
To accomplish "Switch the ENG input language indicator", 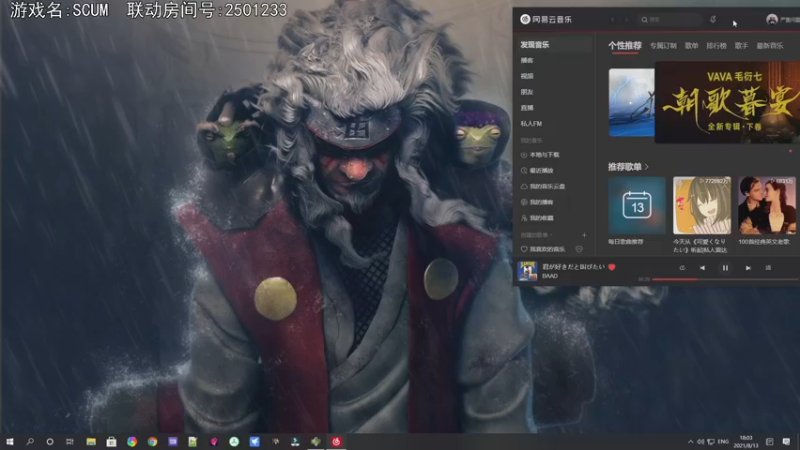I will coord(723,442).
